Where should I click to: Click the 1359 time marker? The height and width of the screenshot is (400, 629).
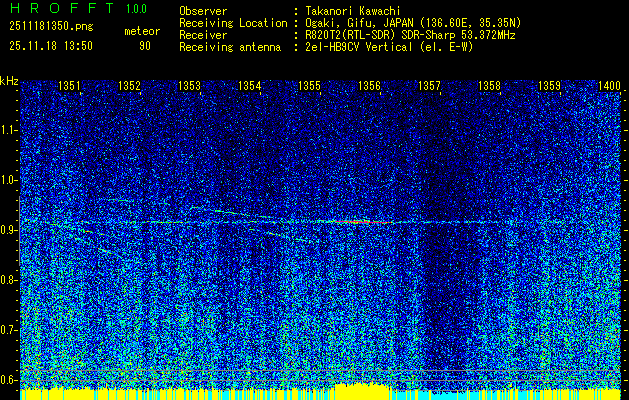(549, 85)
